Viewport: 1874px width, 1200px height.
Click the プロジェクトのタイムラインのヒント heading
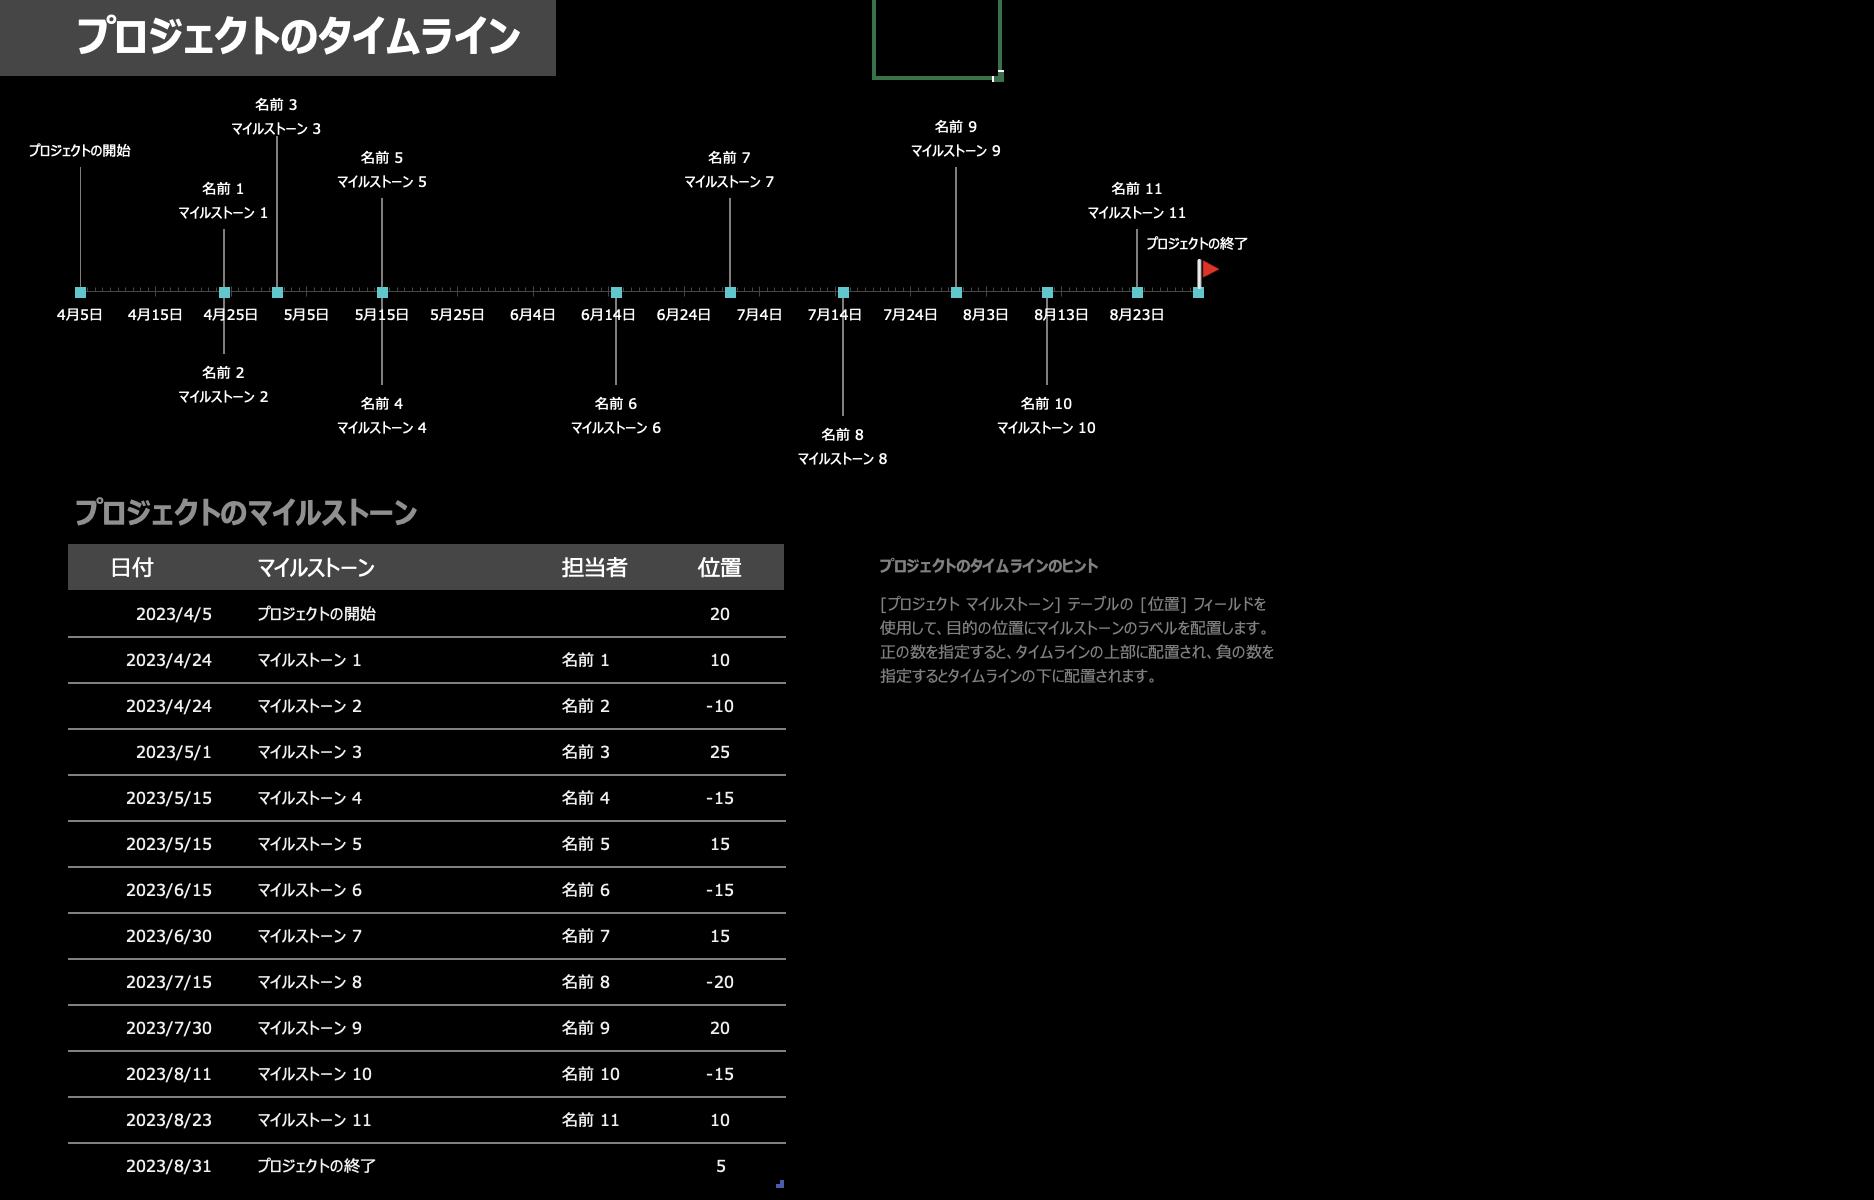click(x=988, y=566)
